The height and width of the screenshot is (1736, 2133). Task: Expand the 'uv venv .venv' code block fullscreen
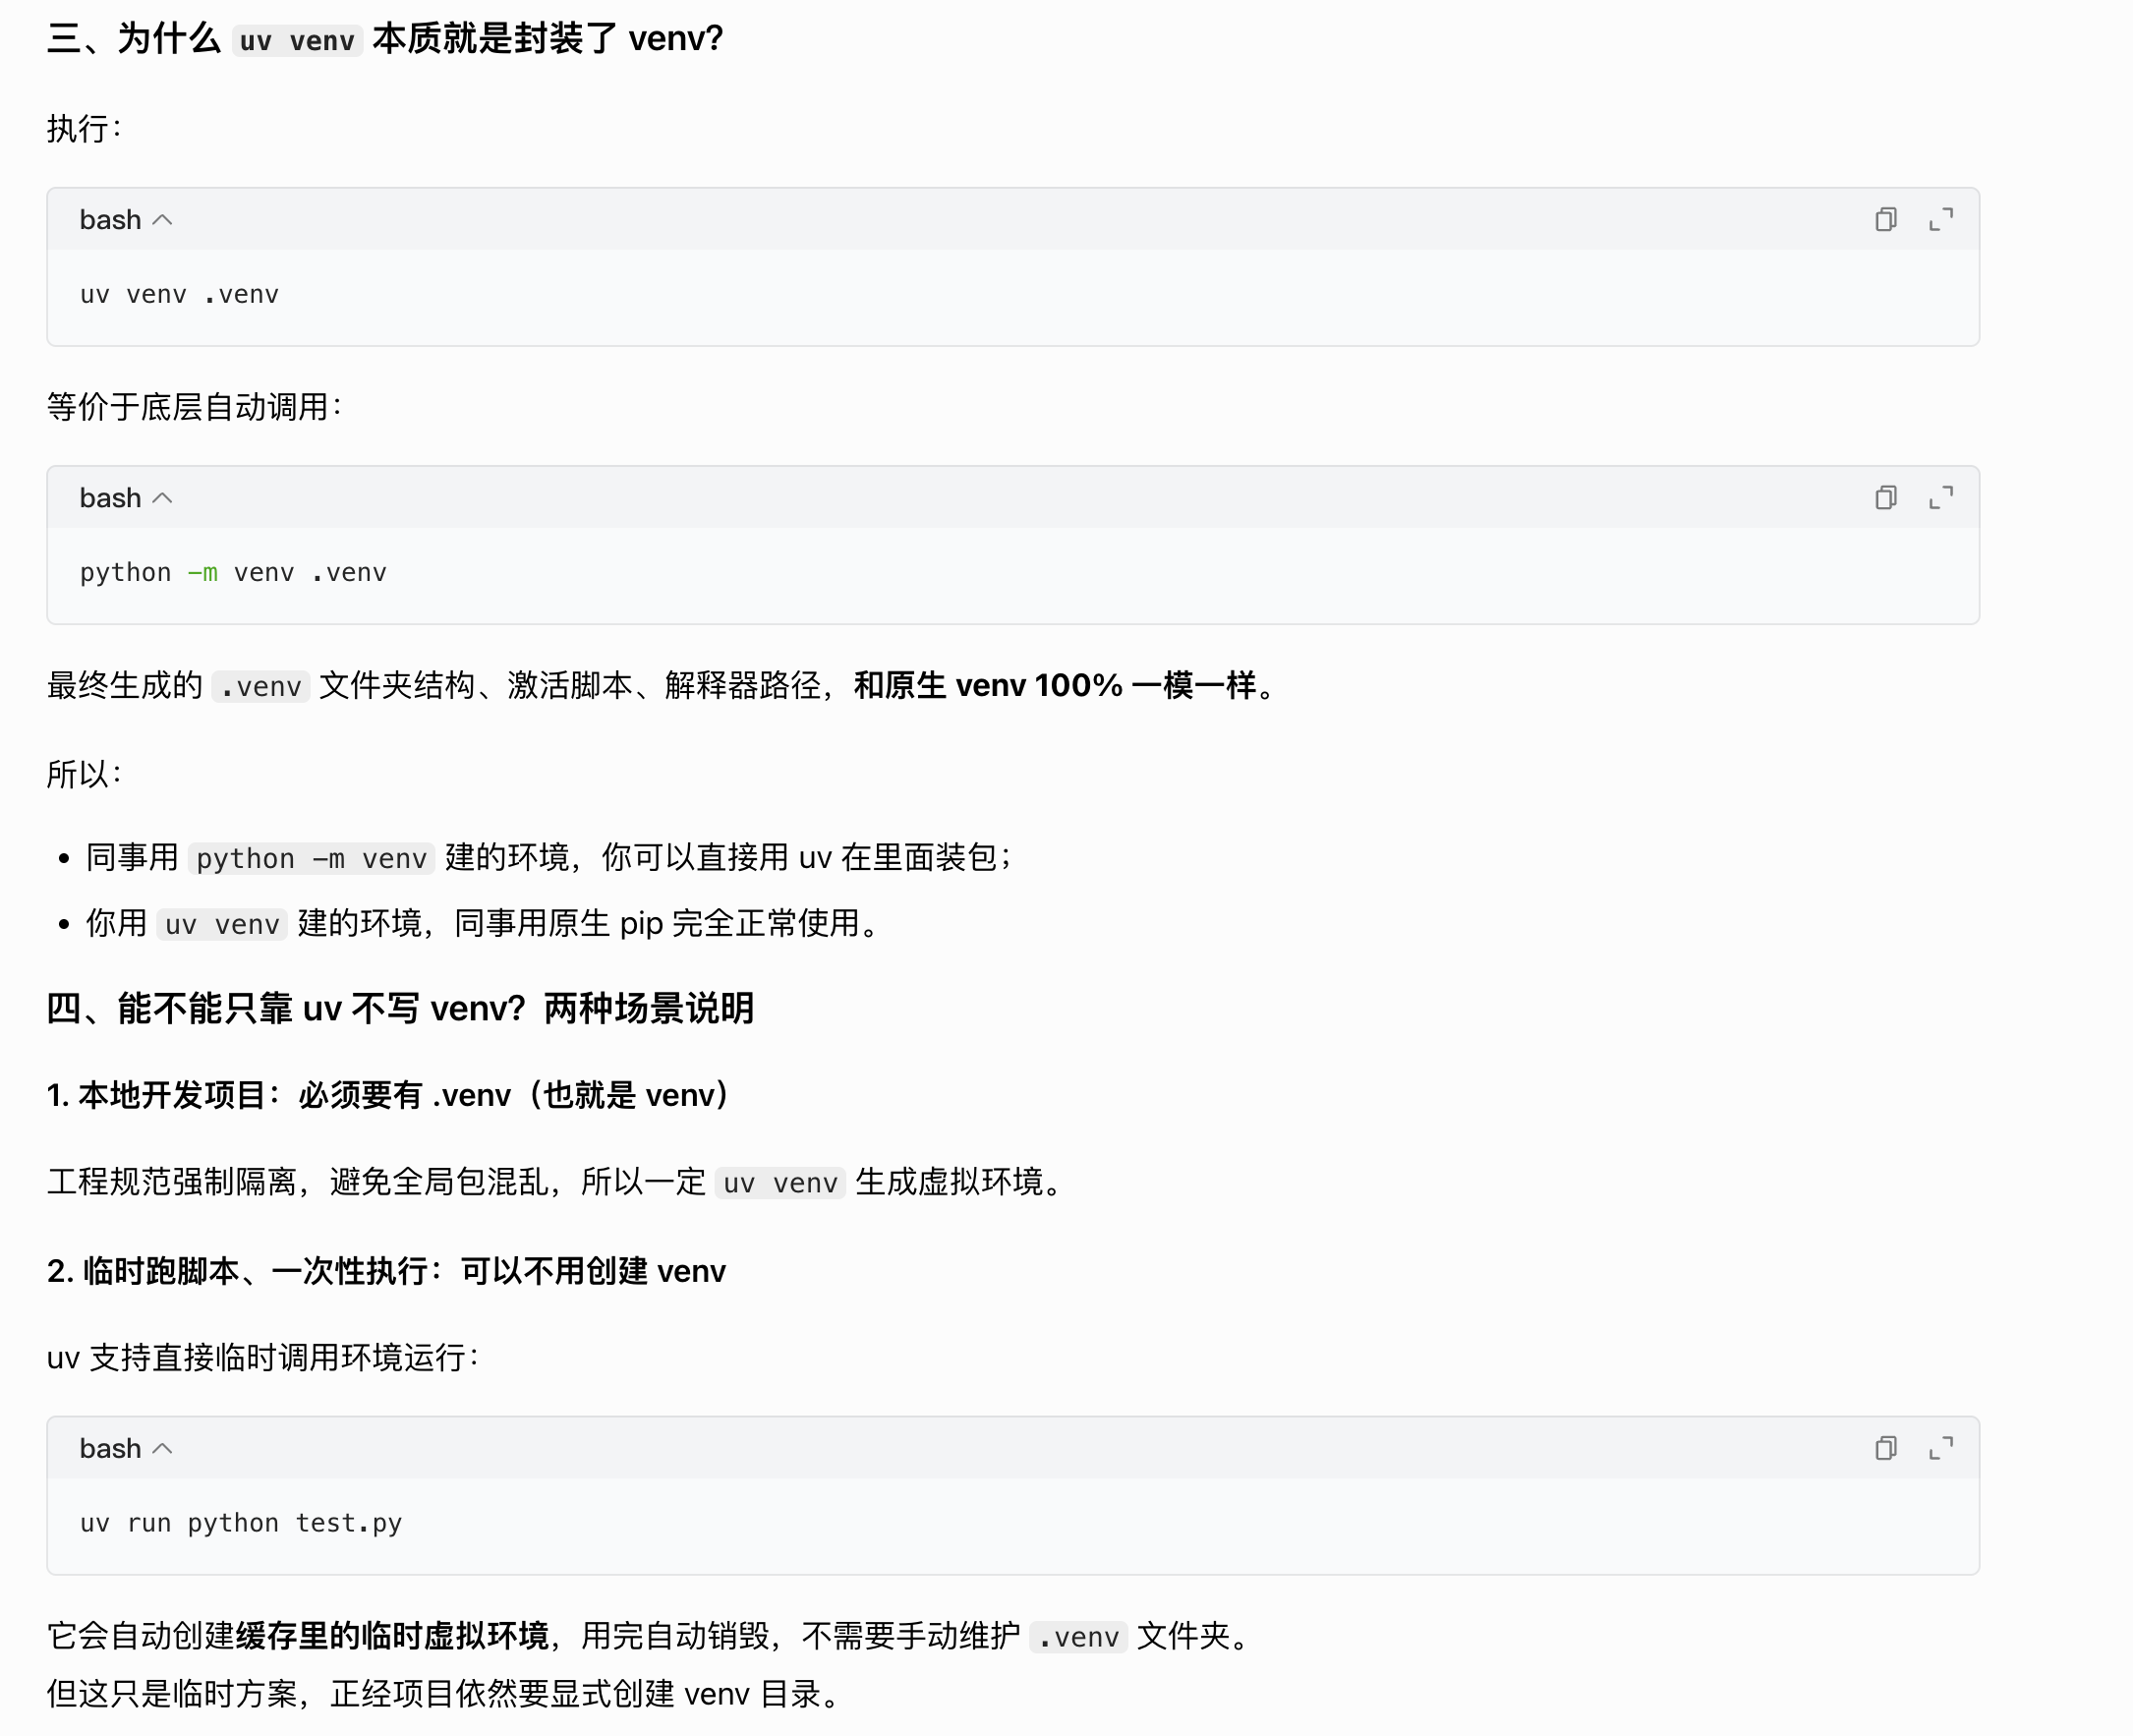(1941, 219)
